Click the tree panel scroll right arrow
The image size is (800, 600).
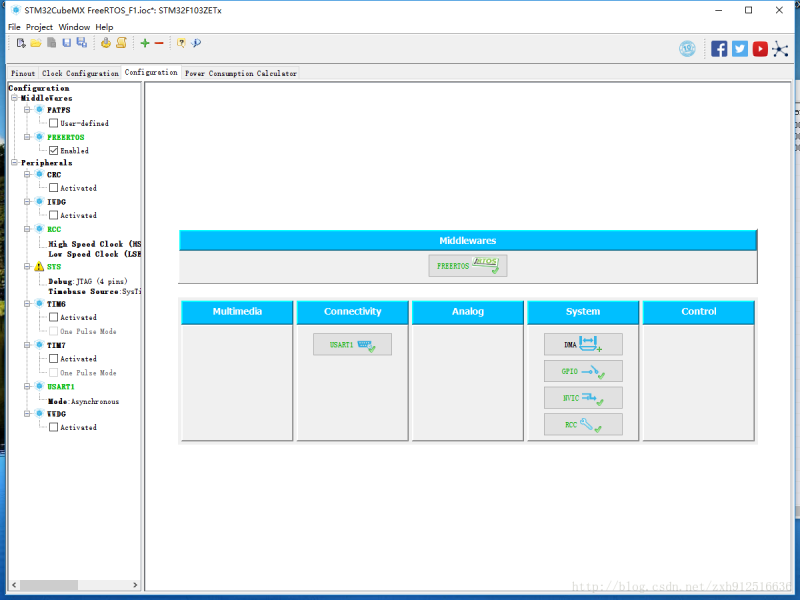[x=135, y=585]
